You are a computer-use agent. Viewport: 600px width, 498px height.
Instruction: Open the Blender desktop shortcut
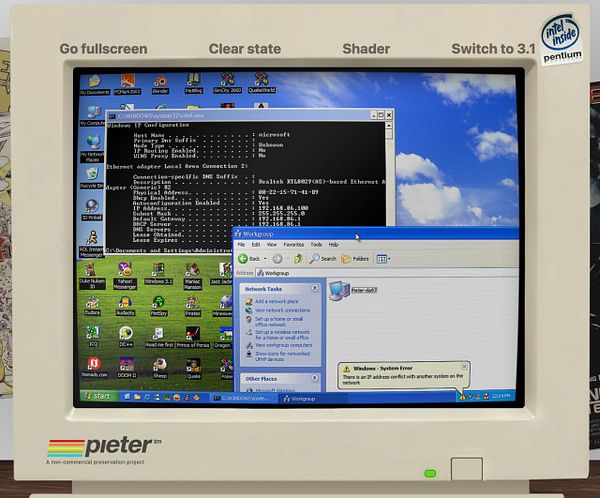point(160,85)
